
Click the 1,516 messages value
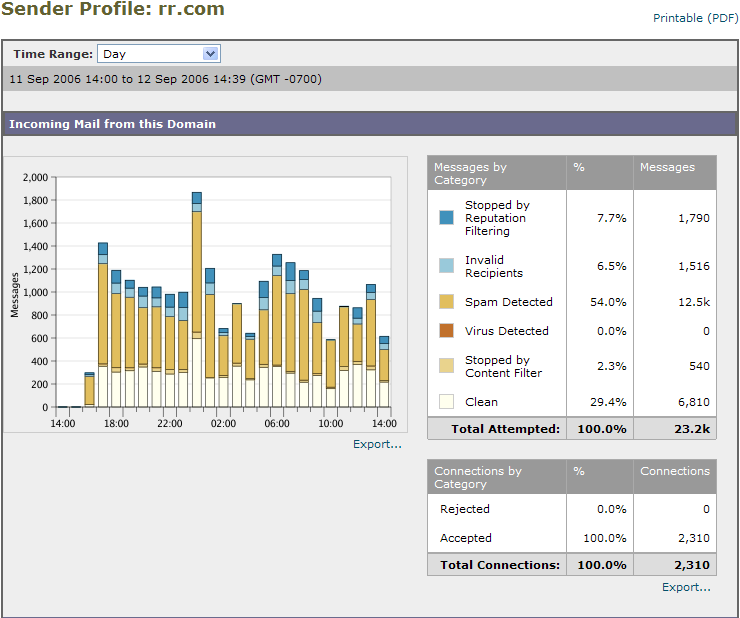694,266
